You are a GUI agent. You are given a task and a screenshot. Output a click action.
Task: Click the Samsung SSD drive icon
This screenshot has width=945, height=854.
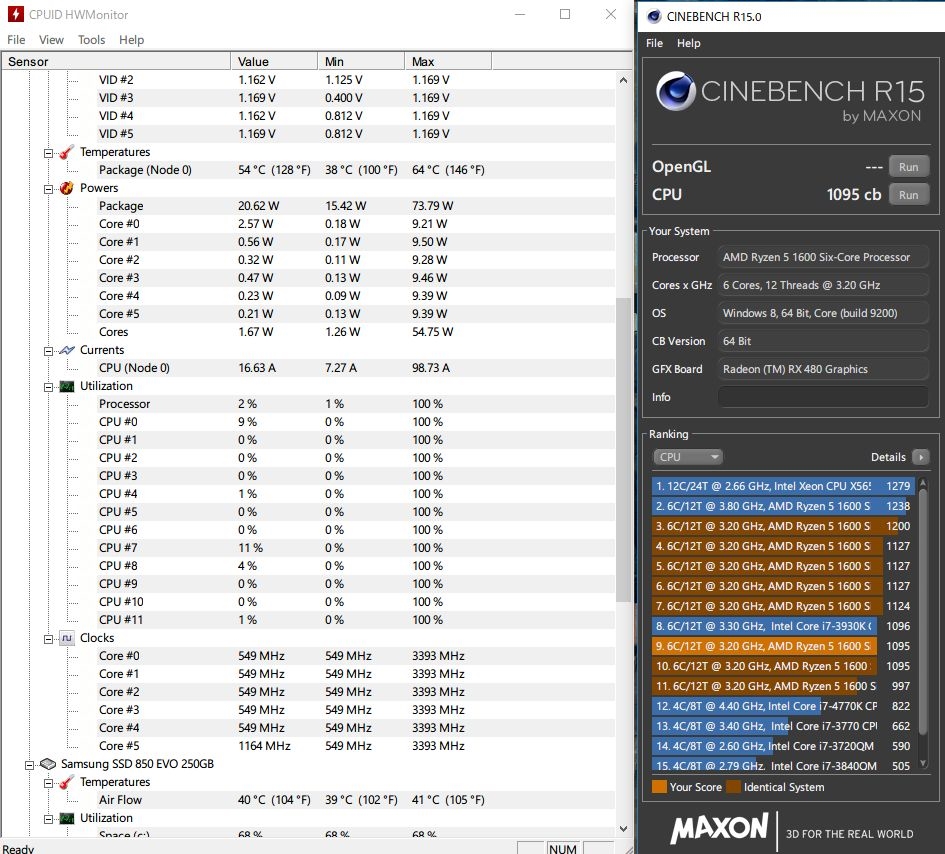click(x=48, y=764)
